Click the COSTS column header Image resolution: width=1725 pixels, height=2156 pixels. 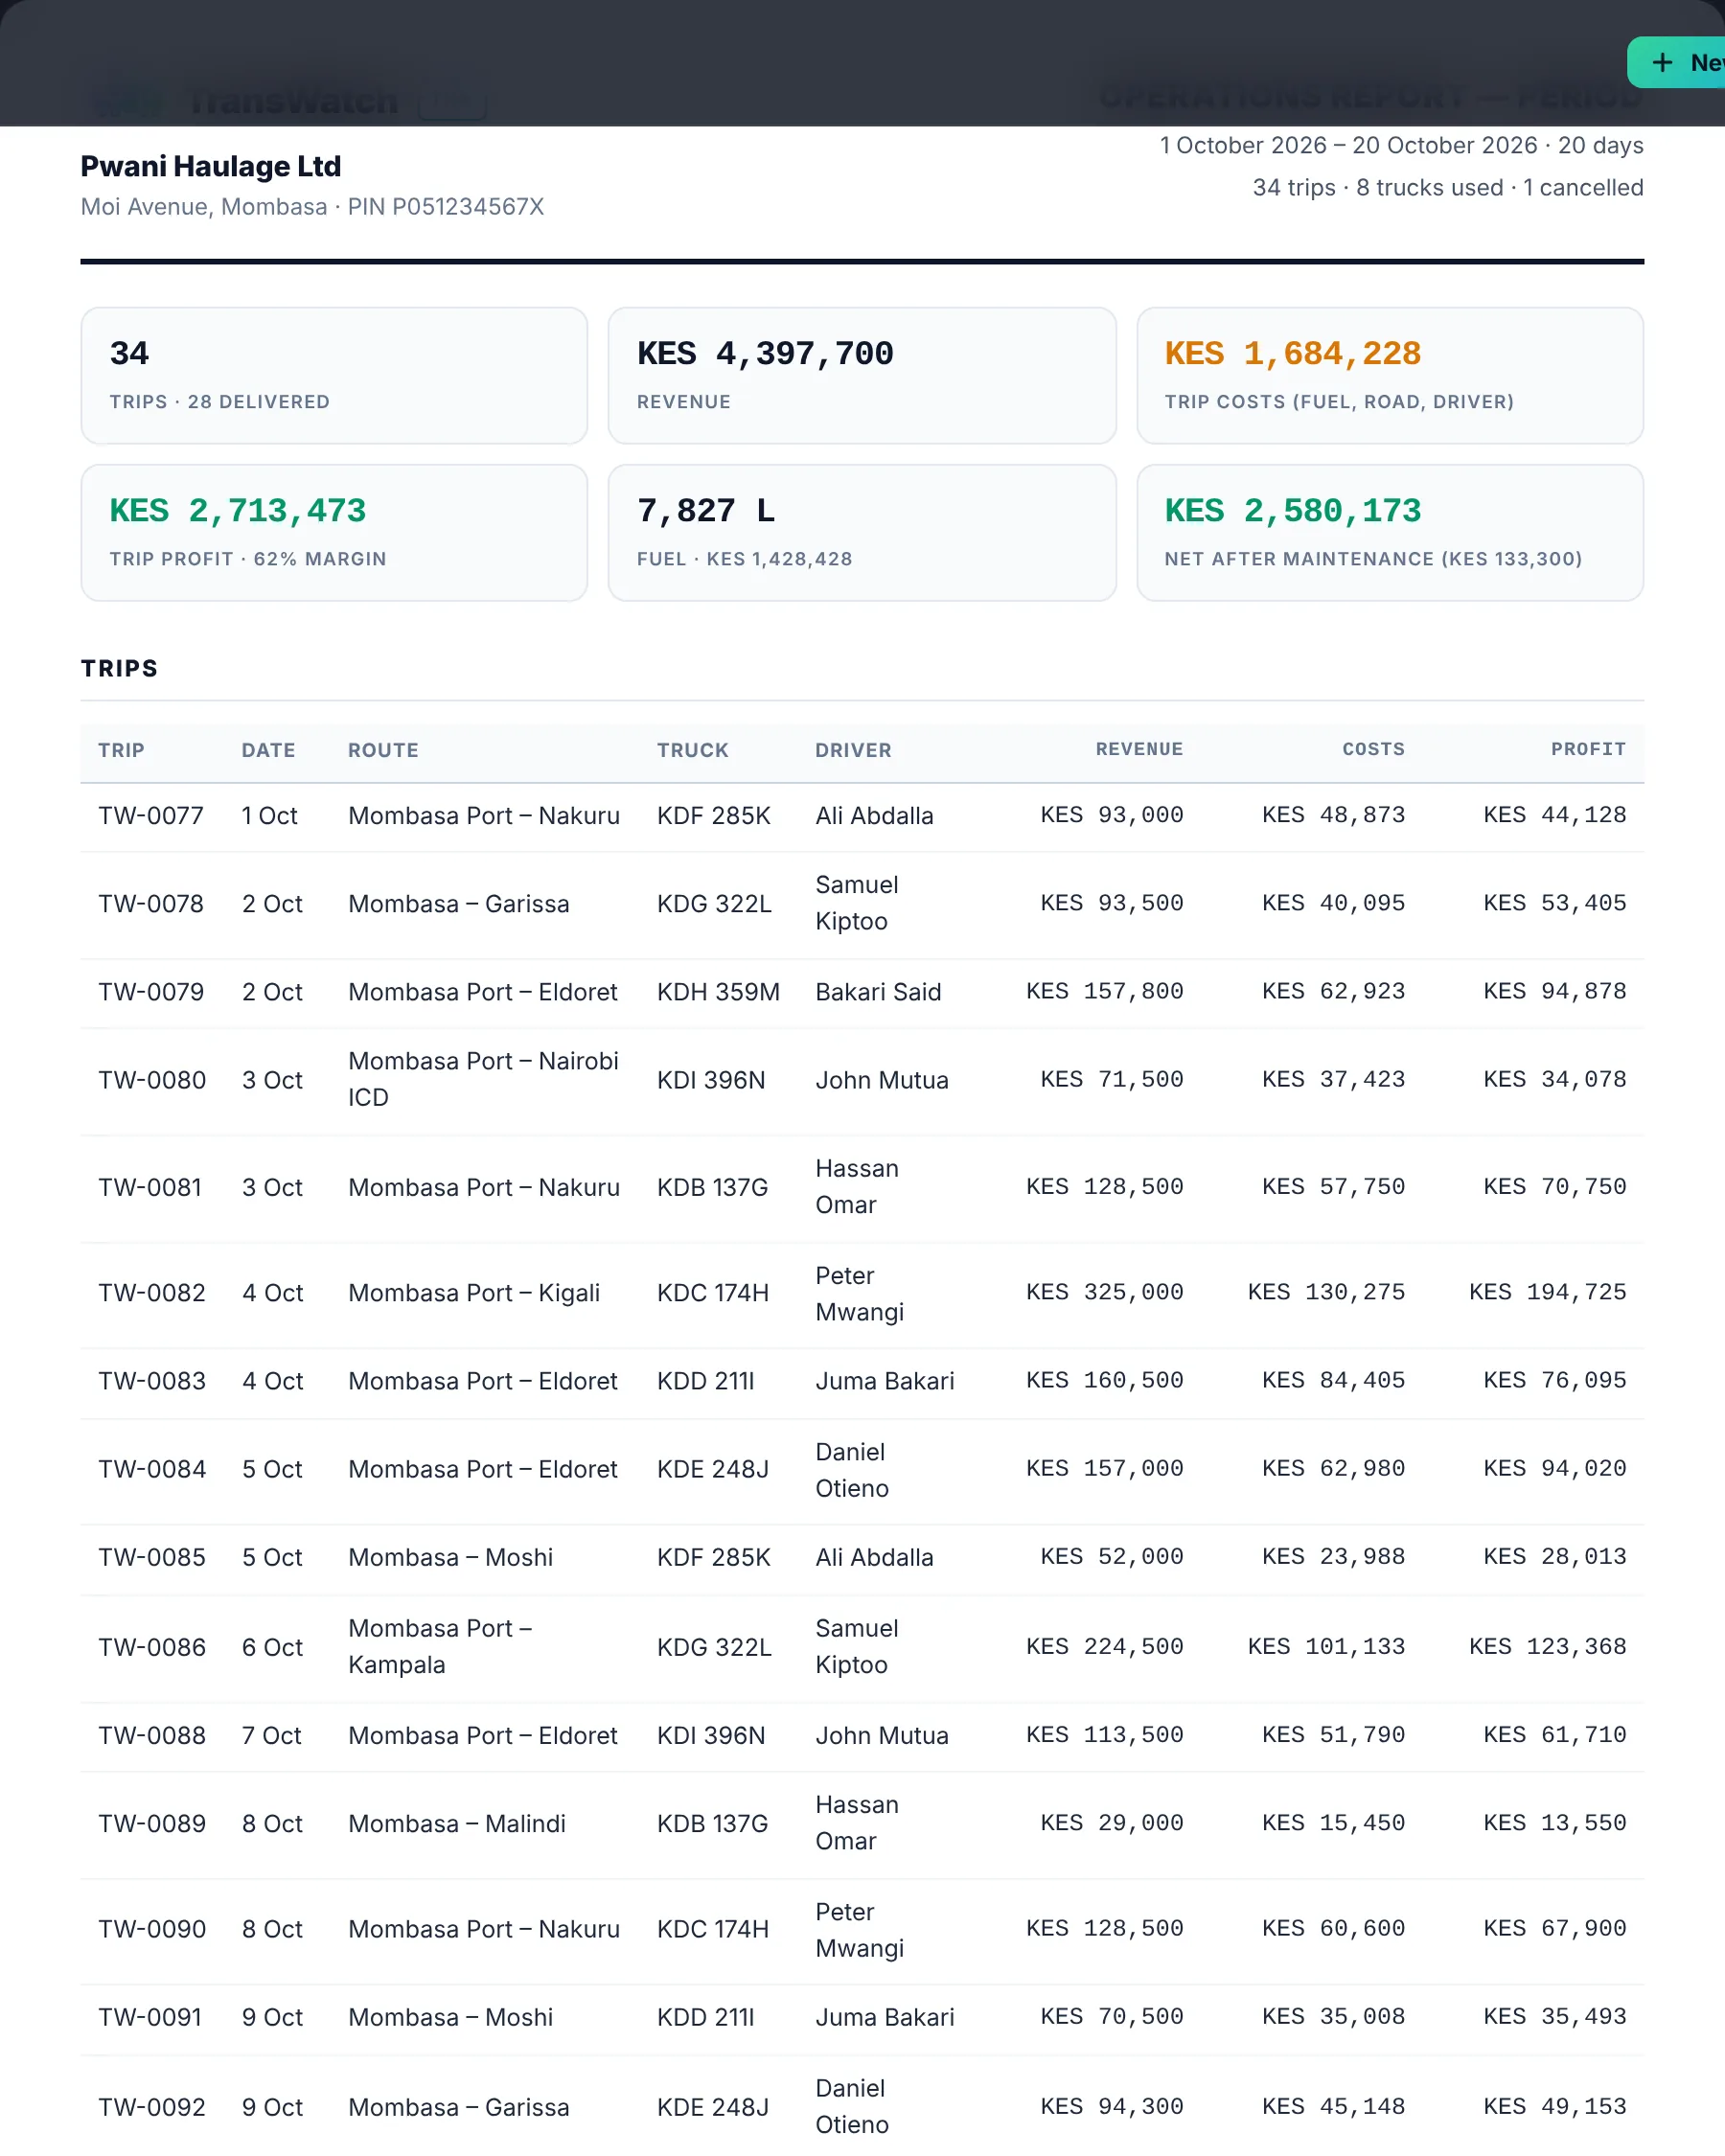[1373, 749]
